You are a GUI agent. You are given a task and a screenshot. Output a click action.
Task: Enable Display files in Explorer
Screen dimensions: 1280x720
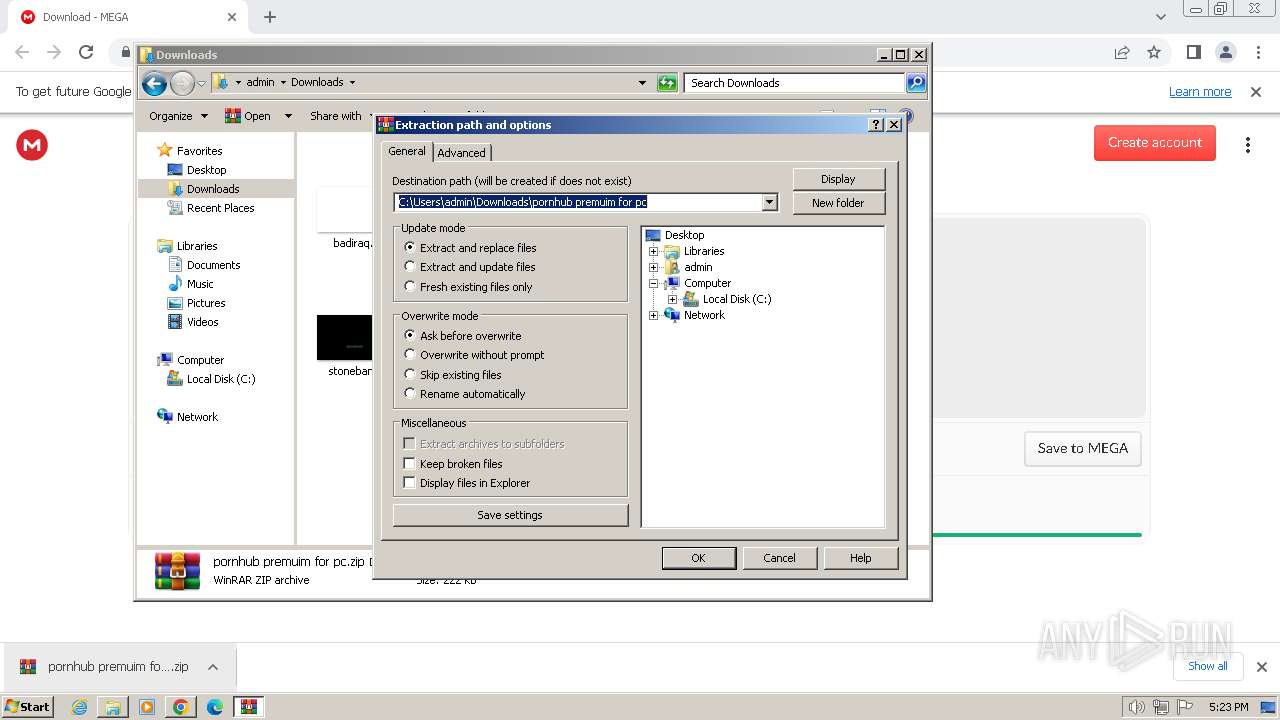point(467,483)
